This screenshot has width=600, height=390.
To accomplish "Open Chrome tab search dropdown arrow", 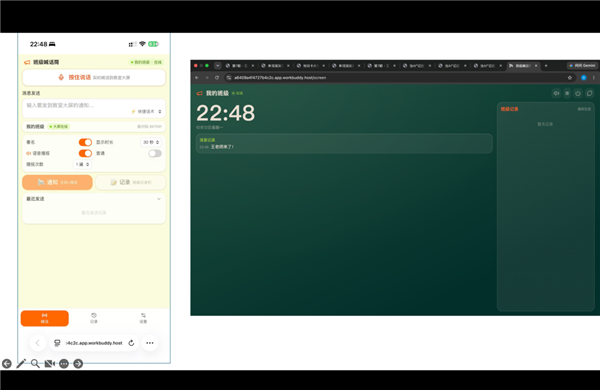I will tap(218, 65).
